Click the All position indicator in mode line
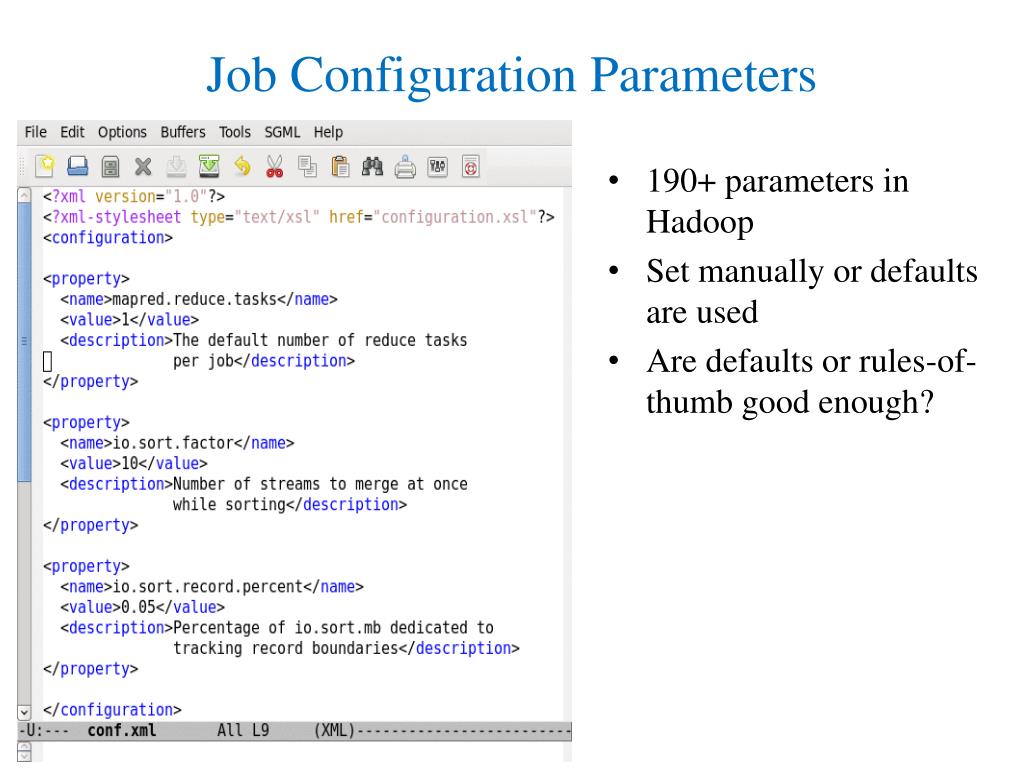This screenshot has width=1024, height=768. [229, 730]
